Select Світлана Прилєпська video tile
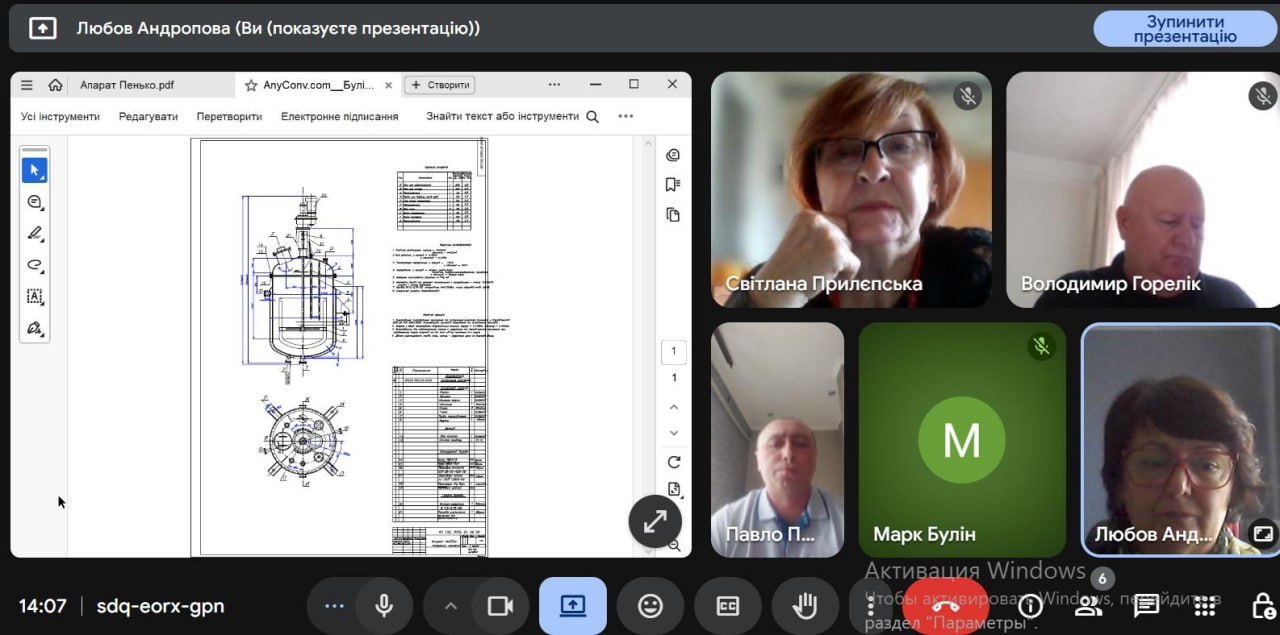1280x635 pixels. point(851,189)
